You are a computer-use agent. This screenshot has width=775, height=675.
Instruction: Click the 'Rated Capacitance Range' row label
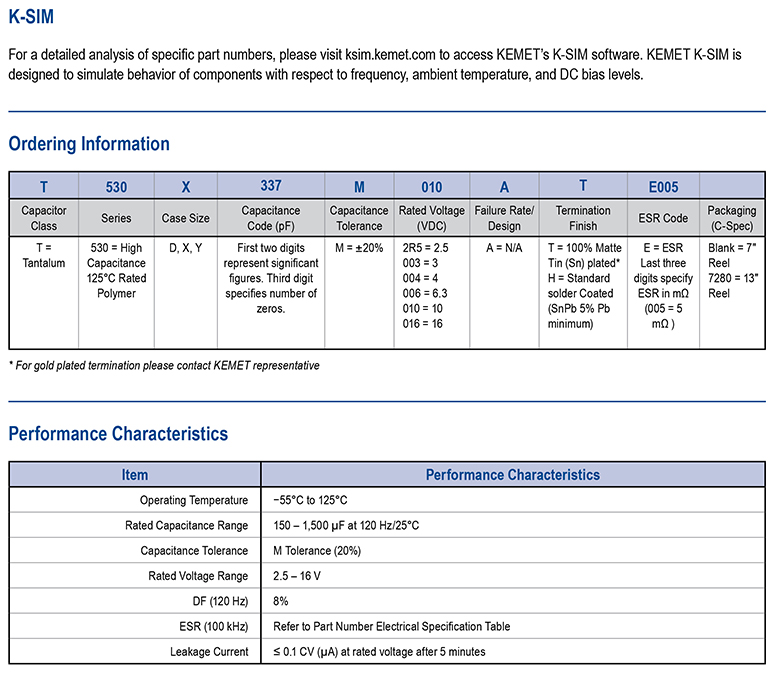point(186,525)
